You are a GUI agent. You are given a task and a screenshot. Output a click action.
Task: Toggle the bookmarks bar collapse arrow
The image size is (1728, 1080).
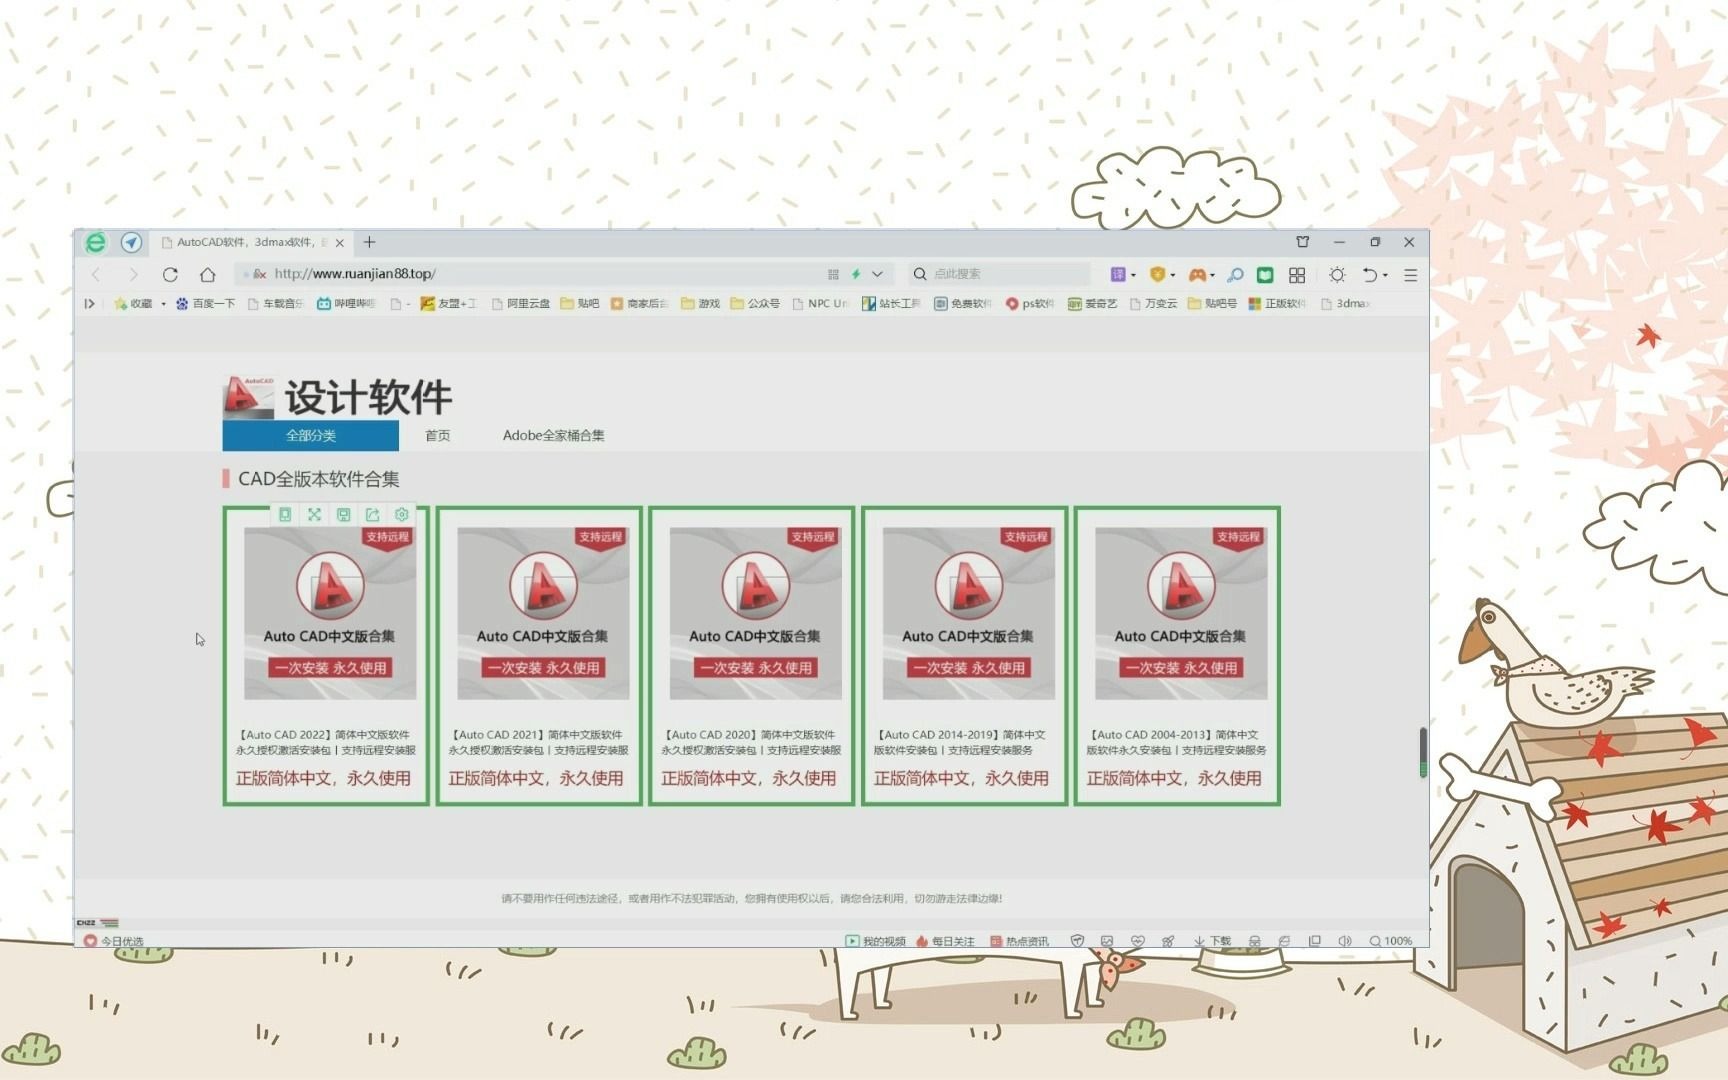pos(90,303)
